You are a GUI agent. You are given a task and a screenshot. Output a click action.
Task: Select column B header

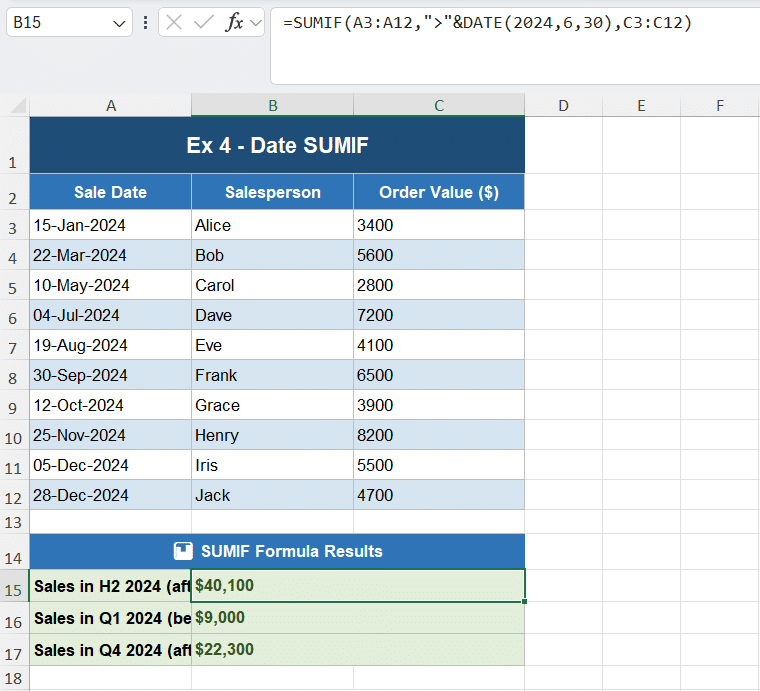[x=272, y=105]
